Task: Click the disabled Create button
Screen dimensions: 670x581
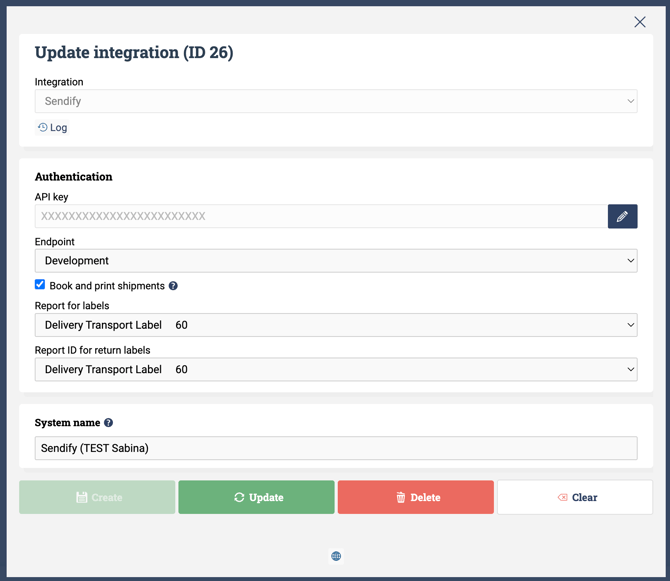Action: pyautogui.click(x=97, y=497)
